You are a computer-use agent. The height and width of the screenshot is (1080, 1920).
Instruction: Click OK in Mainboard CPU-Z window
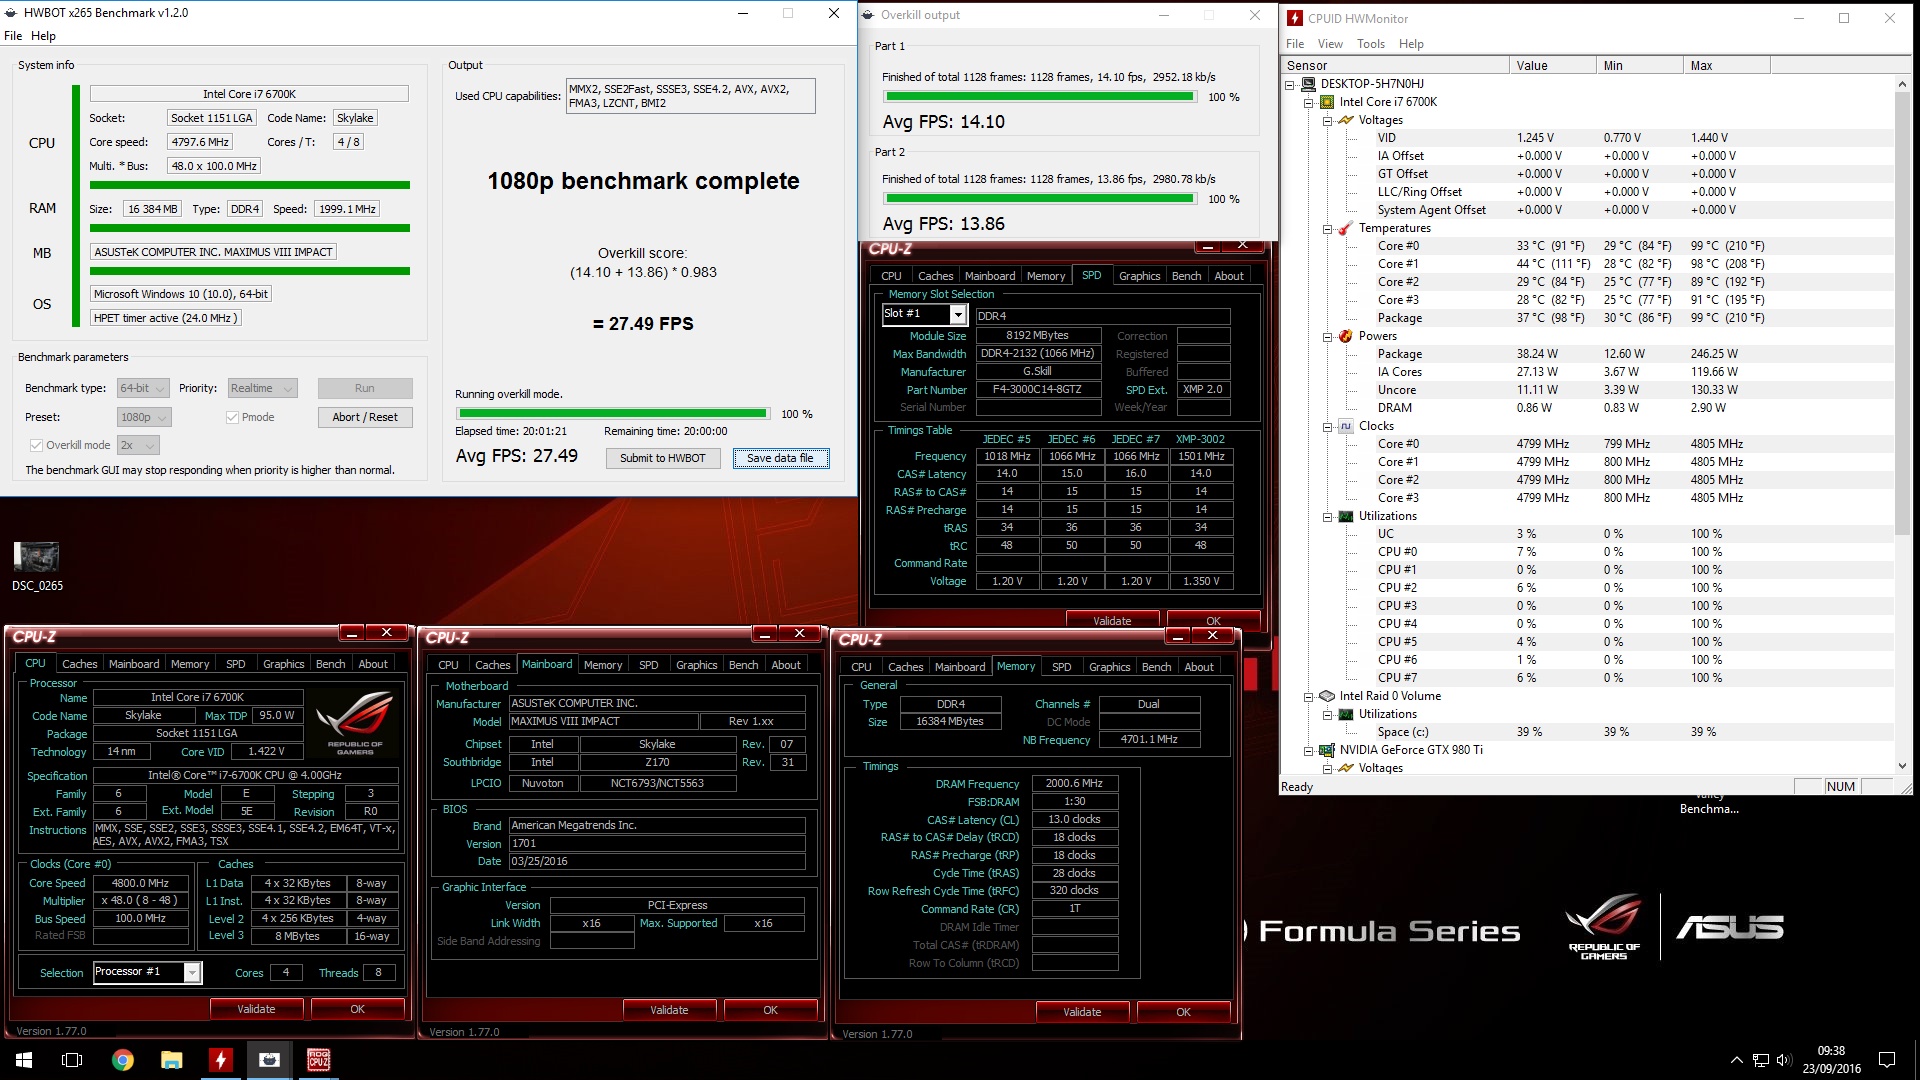click(x=770, y=1010)
